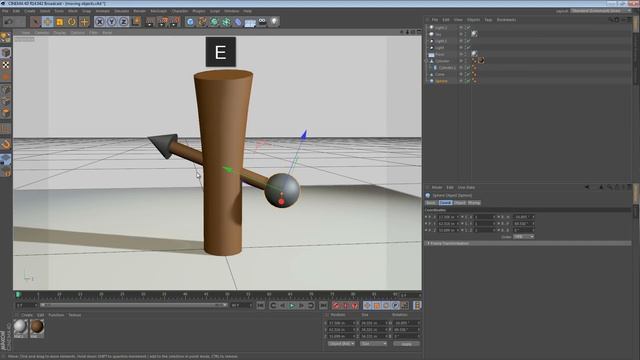The height and width of the screenshot is (360, 640).
Task: Select the Rotate tool in toolbar
Action: coord(72,21)
